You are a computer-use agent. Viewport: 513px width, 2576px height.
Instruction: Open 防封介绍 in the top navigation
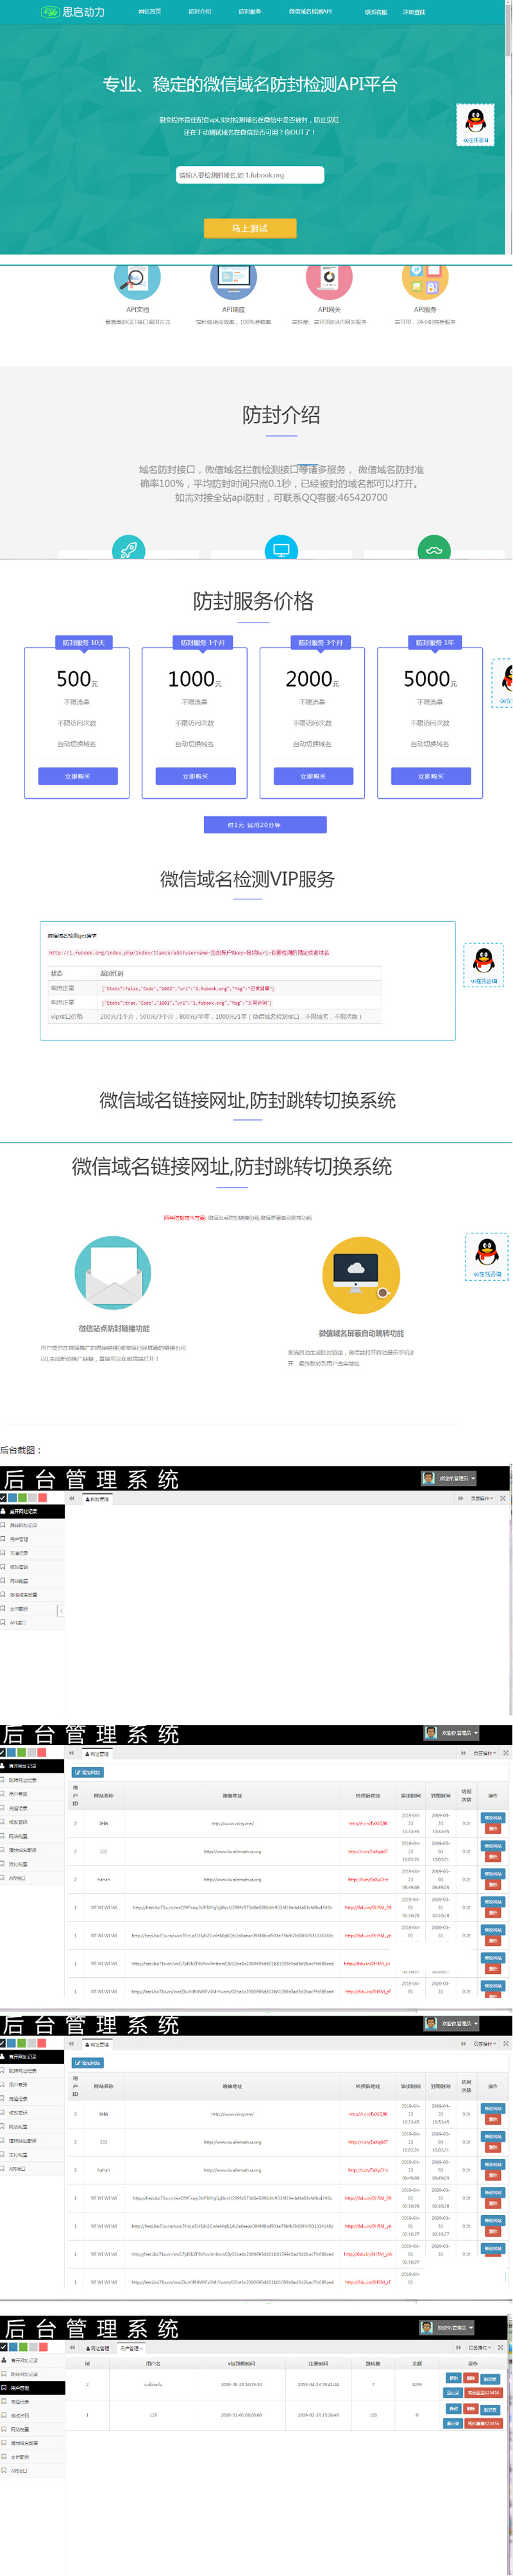[199, 12]
